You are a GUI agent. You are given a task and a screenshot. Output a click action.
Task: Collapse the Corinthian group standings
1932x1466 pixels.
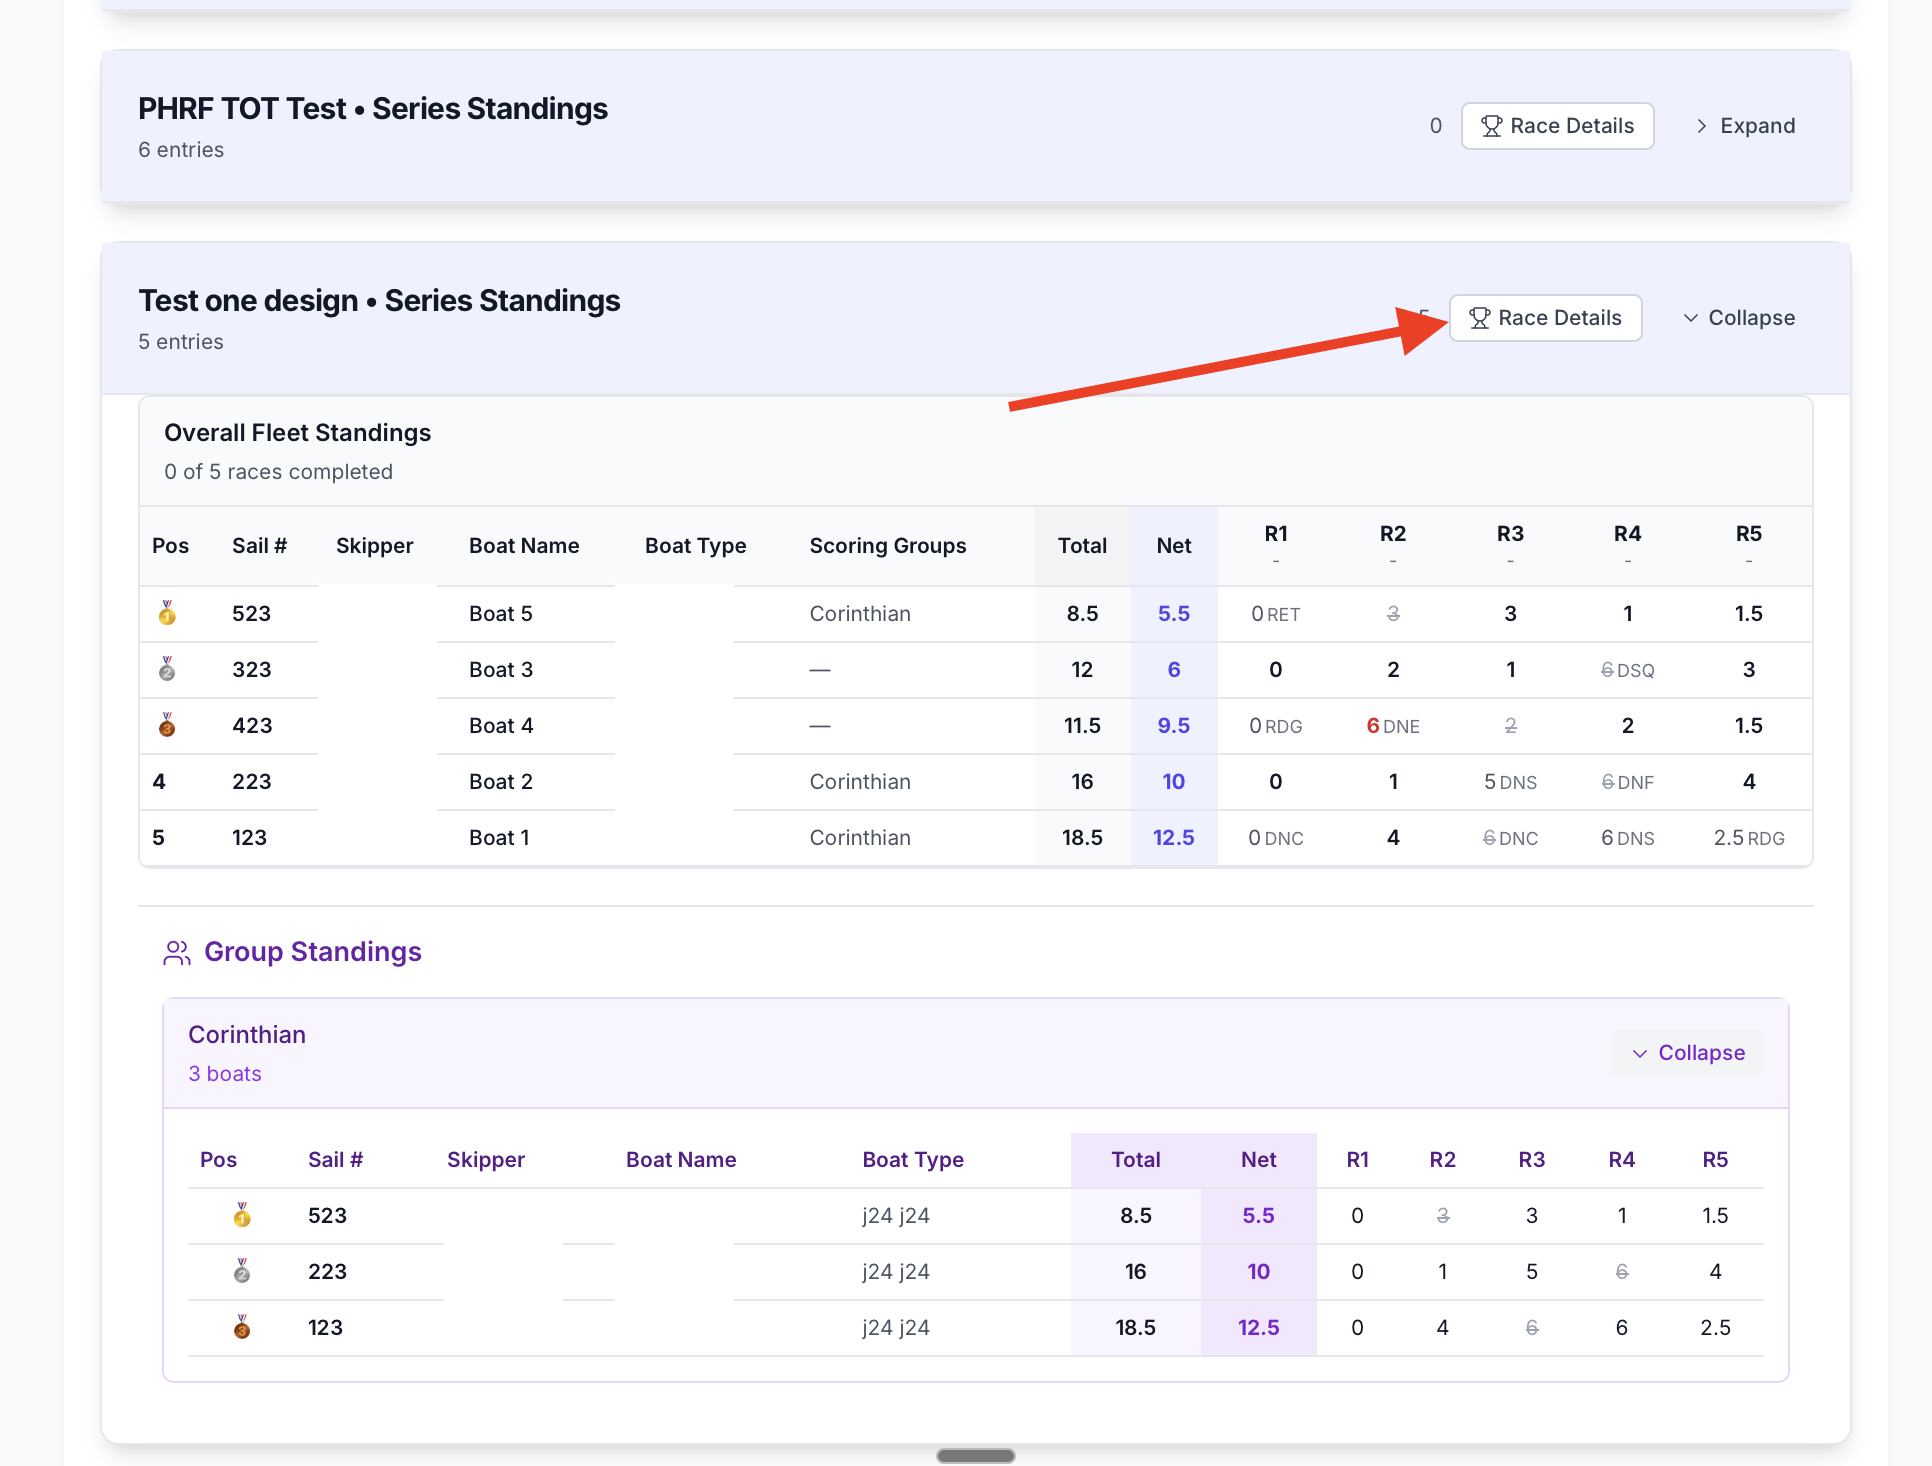tap(1688, 1053)
